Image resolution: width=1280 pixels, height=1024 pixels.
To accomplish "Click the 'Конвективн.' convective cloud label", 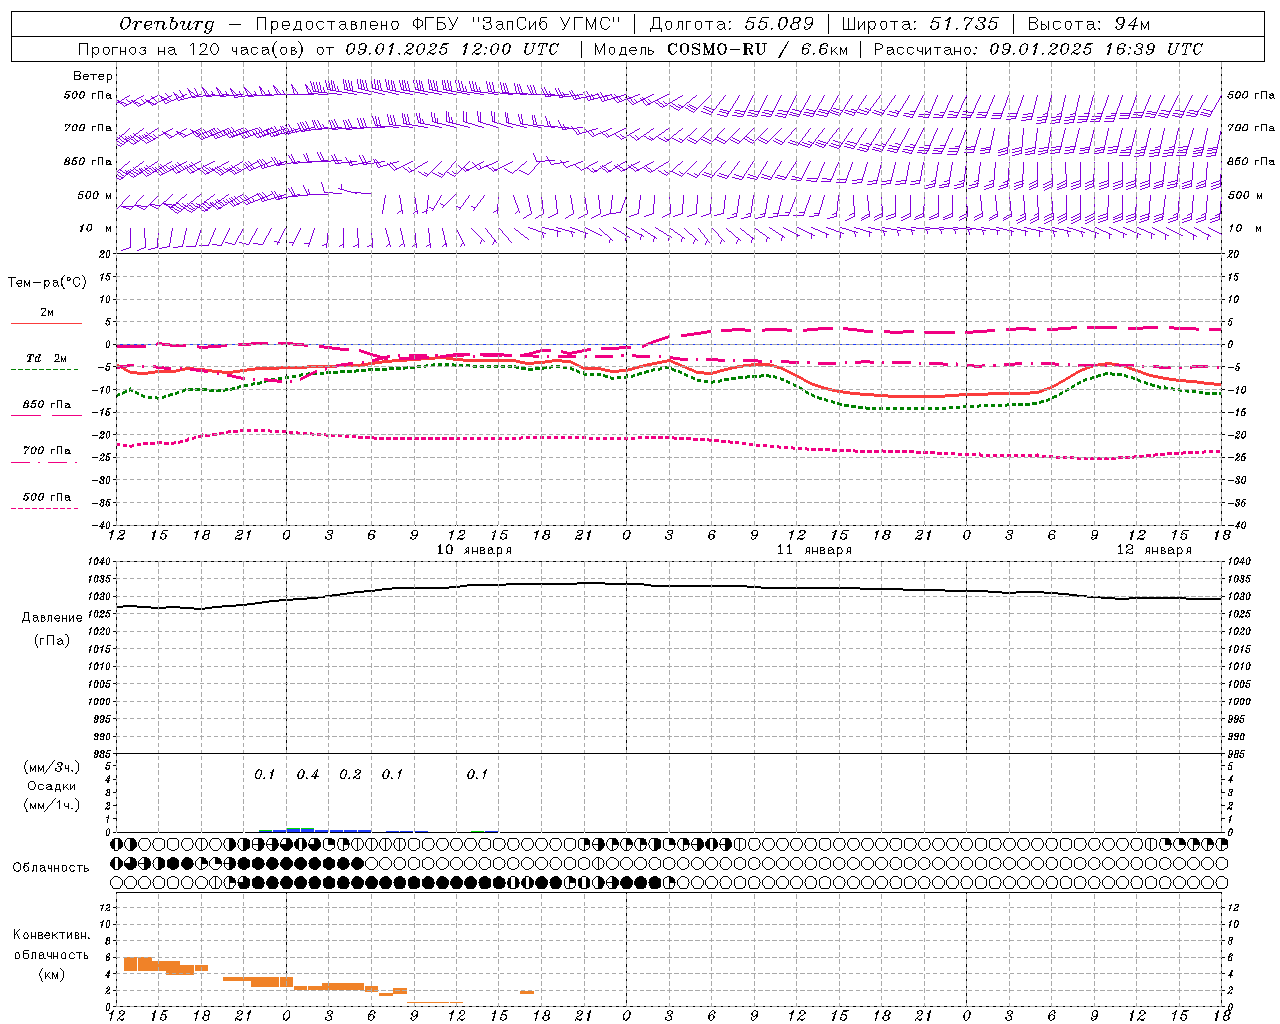I will [52, 934].
